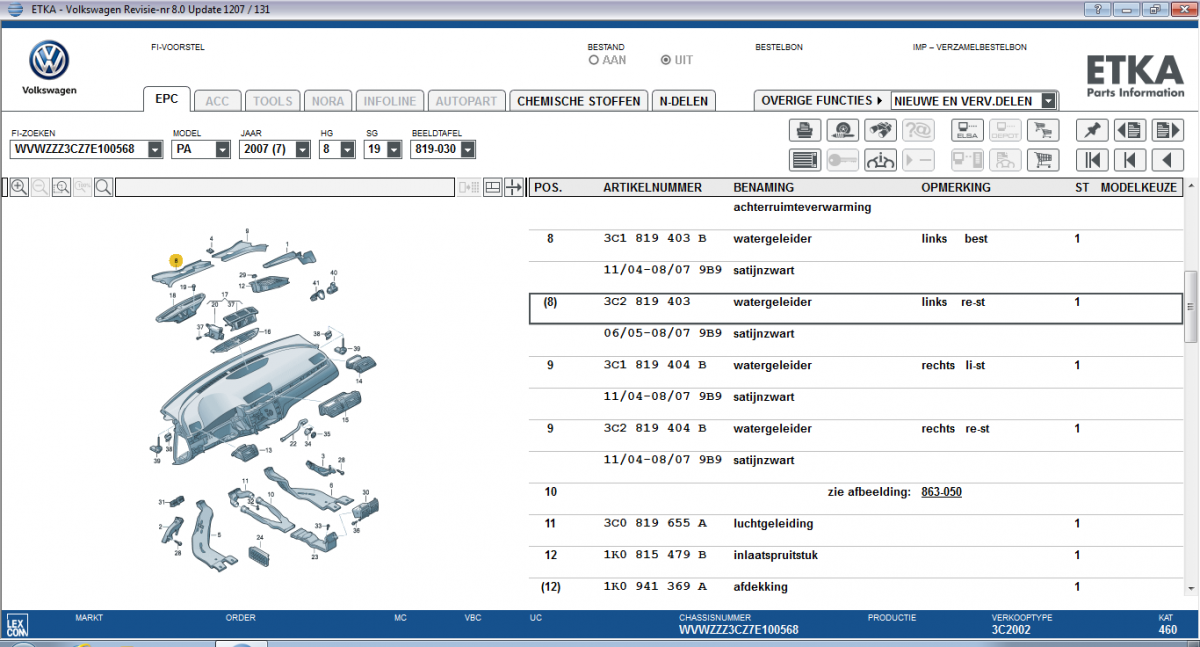The image size is (1200, 647).
Task: Select the BESTAND UIT radio button
Action: pos(666,60)
